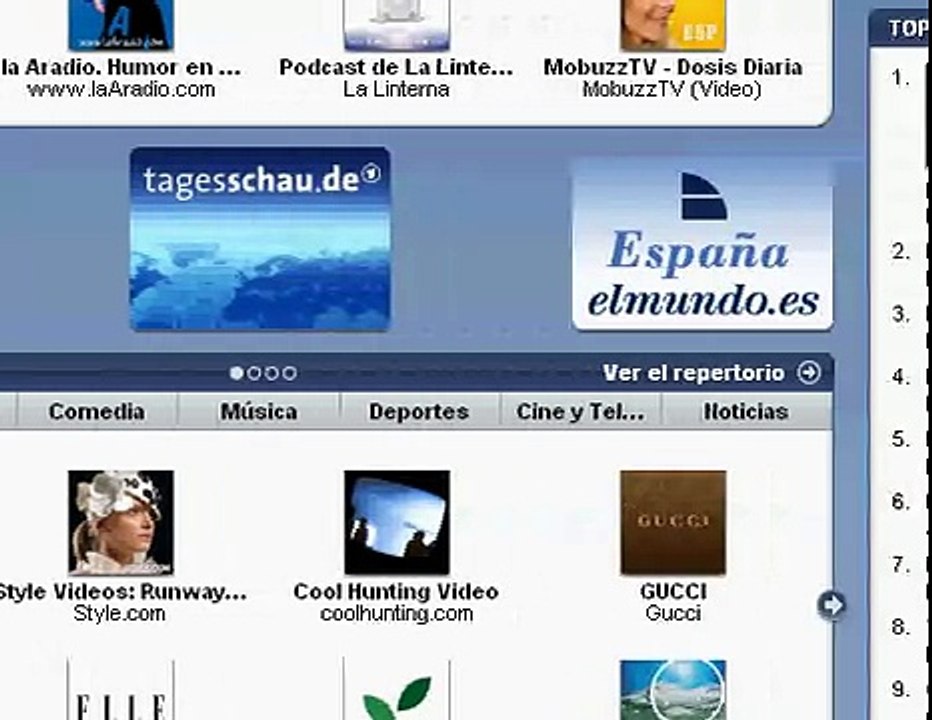
Task: Open the la Aradio podcast artwork
Action: click(x=121, y=24)
